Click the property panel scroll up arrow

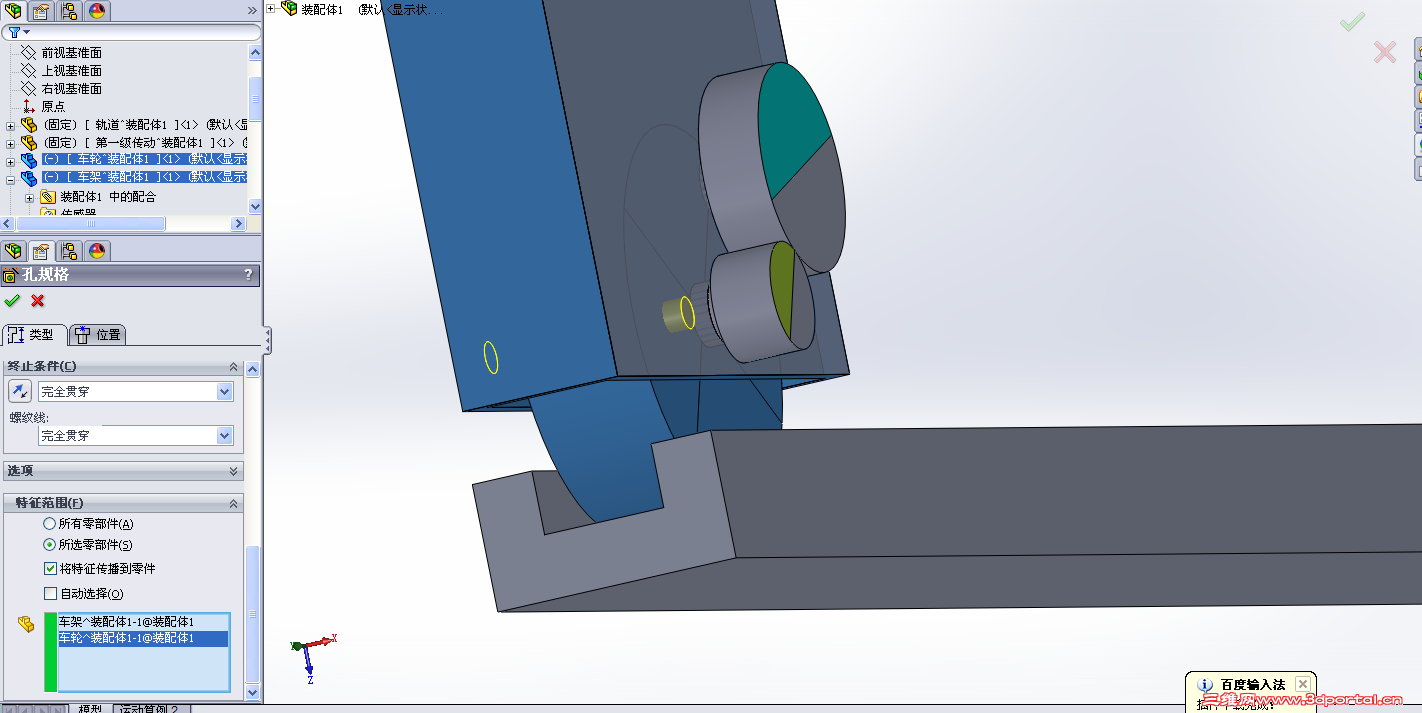[252, 370]
